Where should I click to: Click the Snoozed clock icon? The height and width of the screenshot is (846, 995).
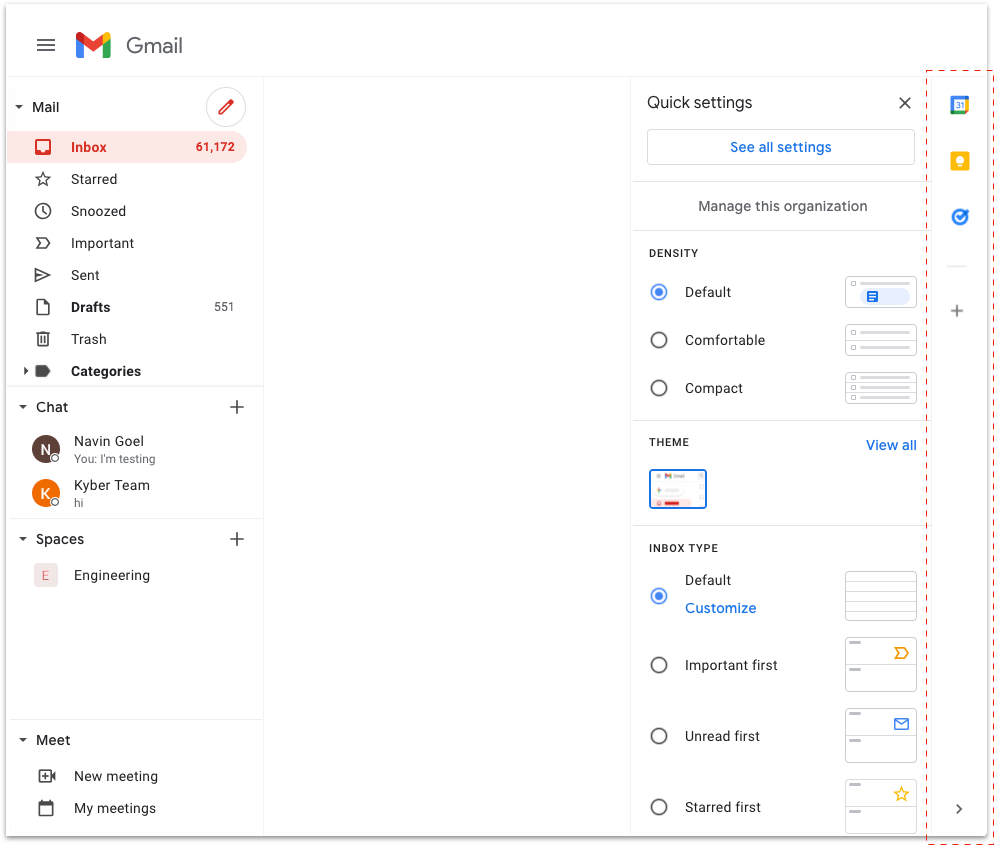[43, 211]
